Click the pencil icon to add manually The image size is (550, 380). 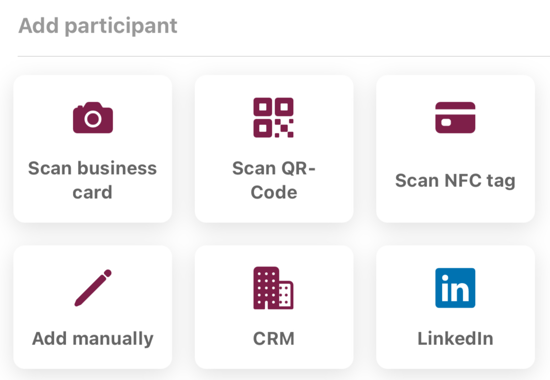coord(93,288)
